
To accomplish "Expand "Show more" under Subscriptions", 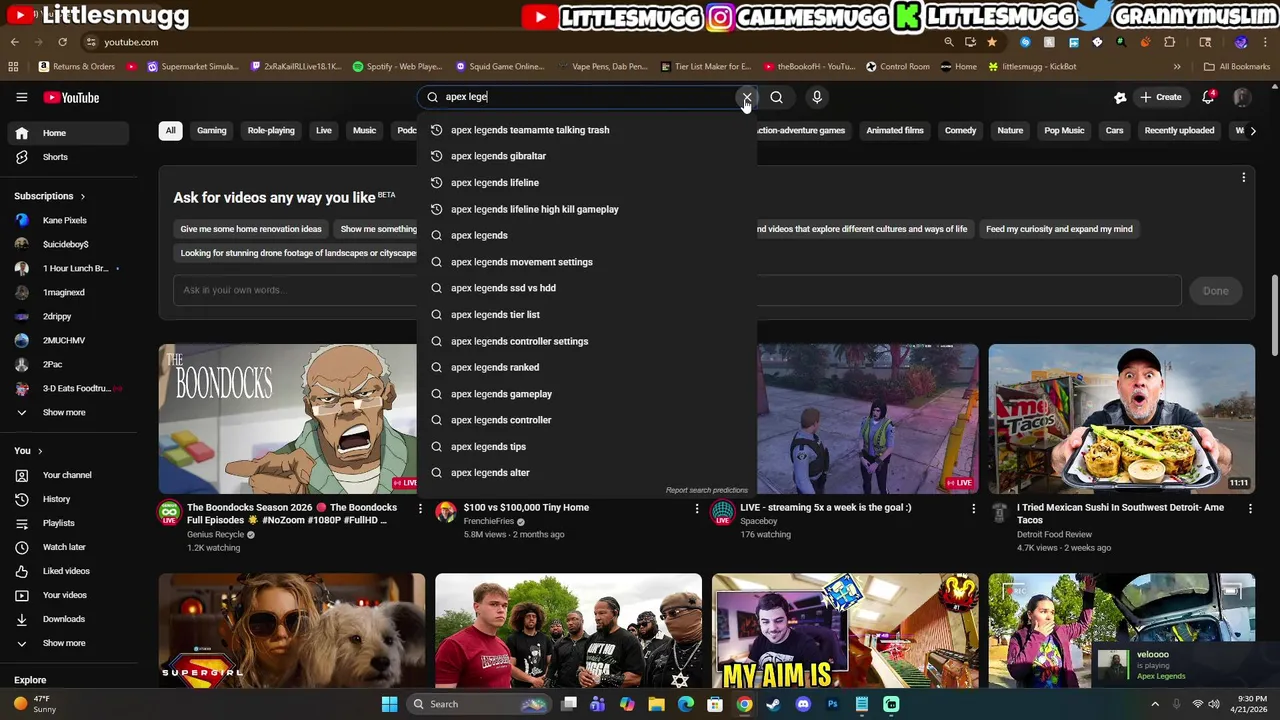I will [68, 412].
